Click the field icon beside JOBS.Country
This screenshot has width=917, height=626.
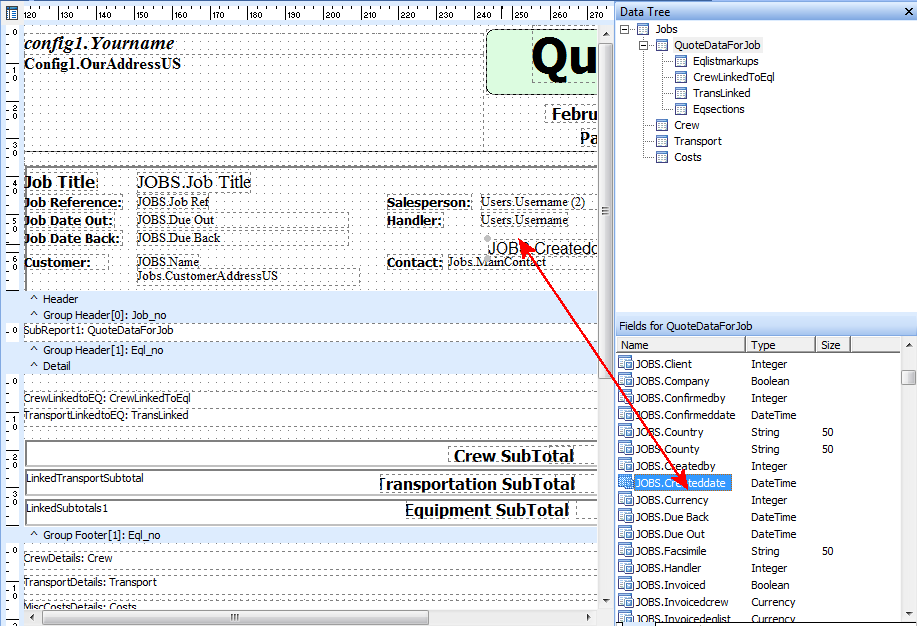[626, 432]
